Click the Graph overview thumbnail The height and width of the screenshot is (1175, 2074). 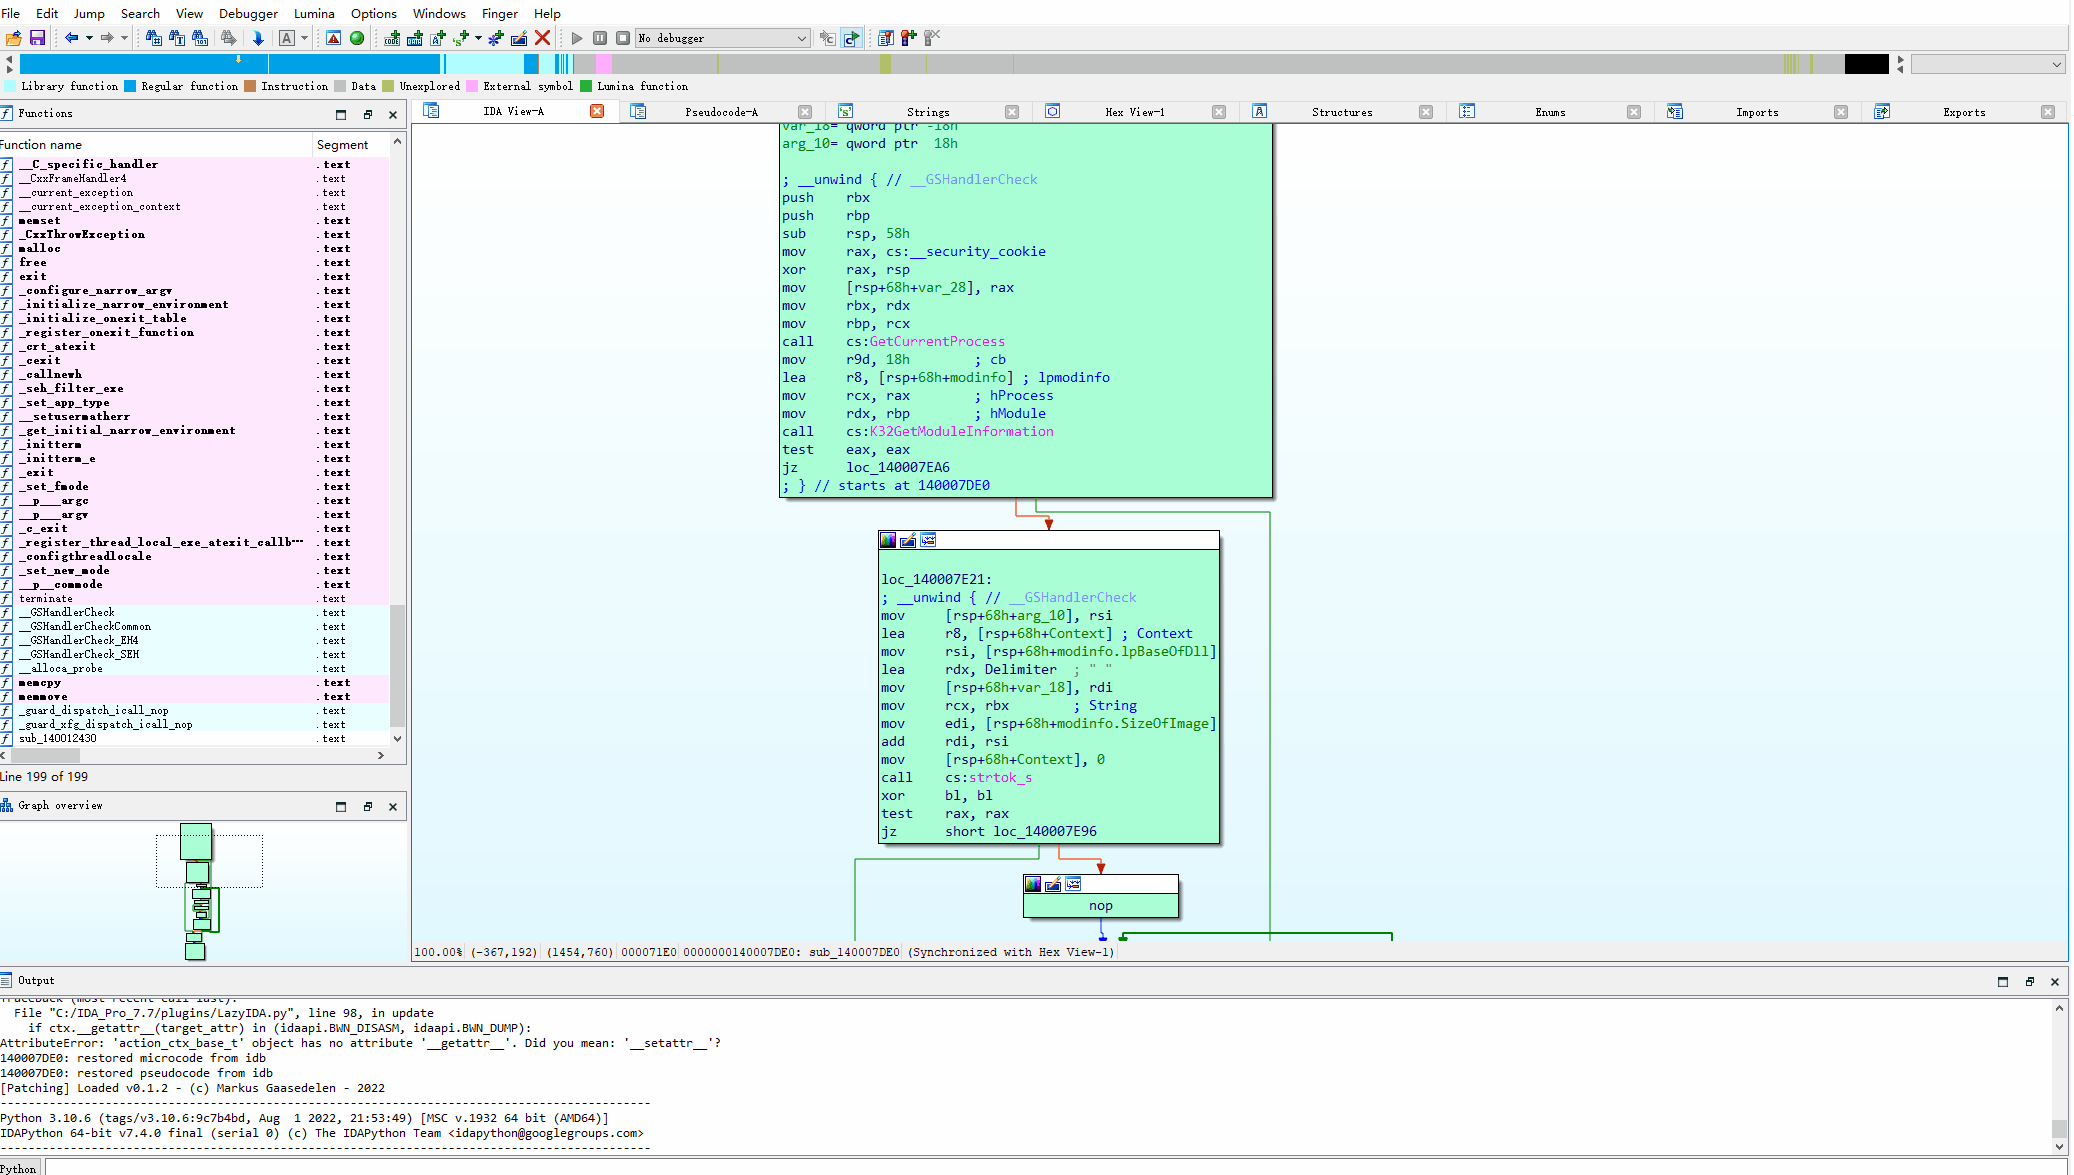pyautogui.click(x=200, y=890)
